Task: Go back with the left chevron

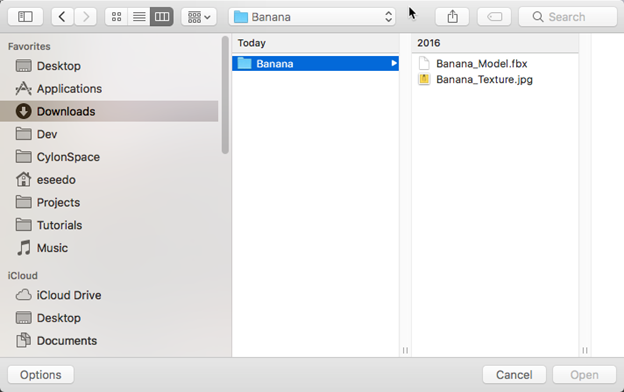Action: (x=62, y=17)
